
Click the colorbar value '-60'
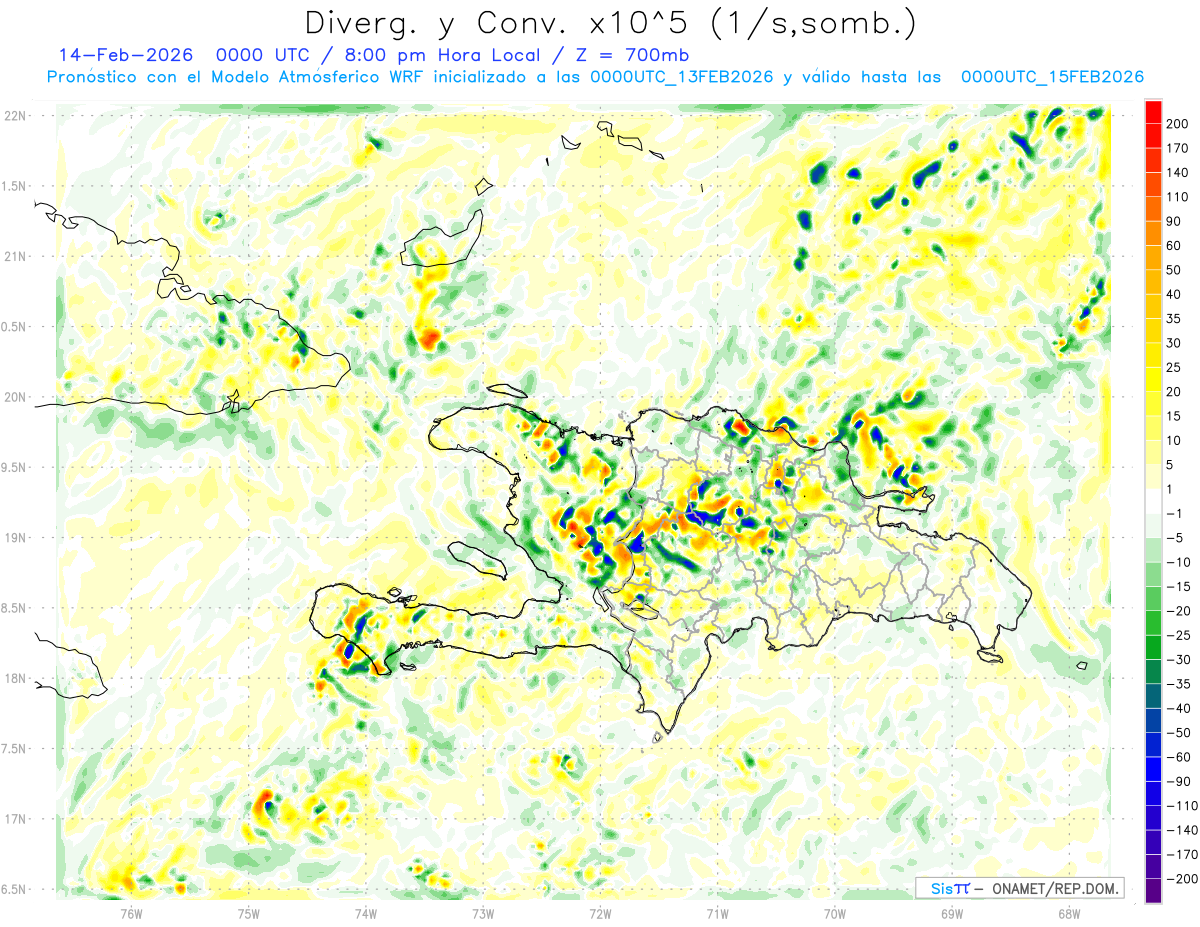[x=1179, y=757]
